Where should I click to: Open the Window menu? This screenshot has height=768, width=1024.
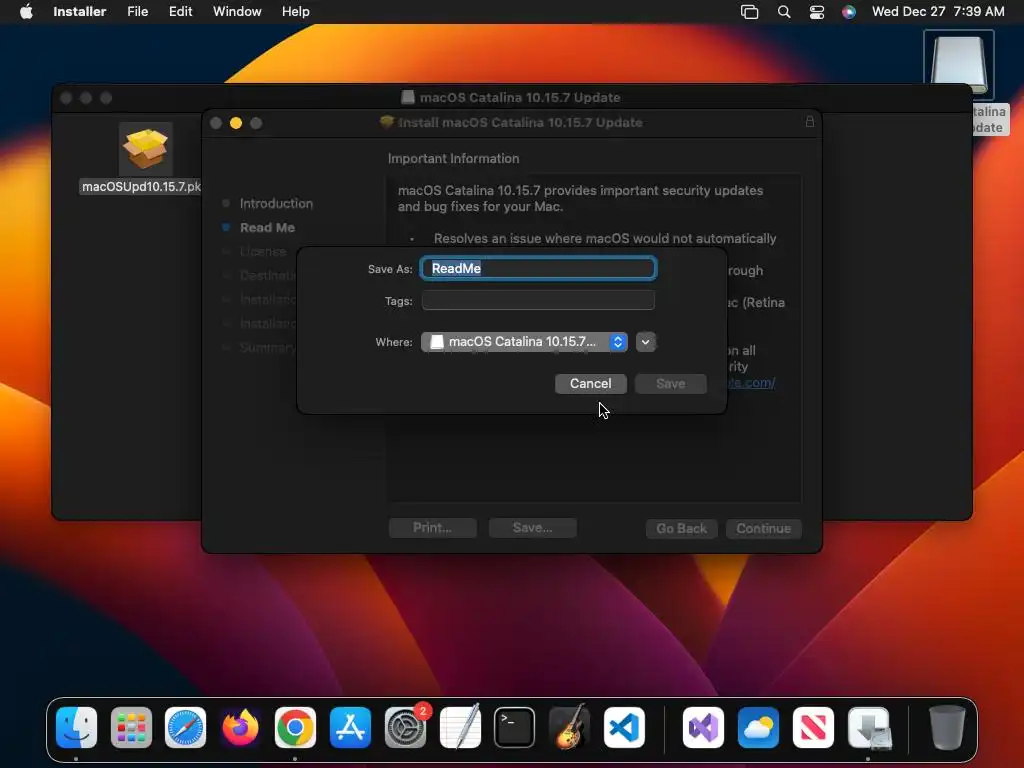[x=237, y=11]
